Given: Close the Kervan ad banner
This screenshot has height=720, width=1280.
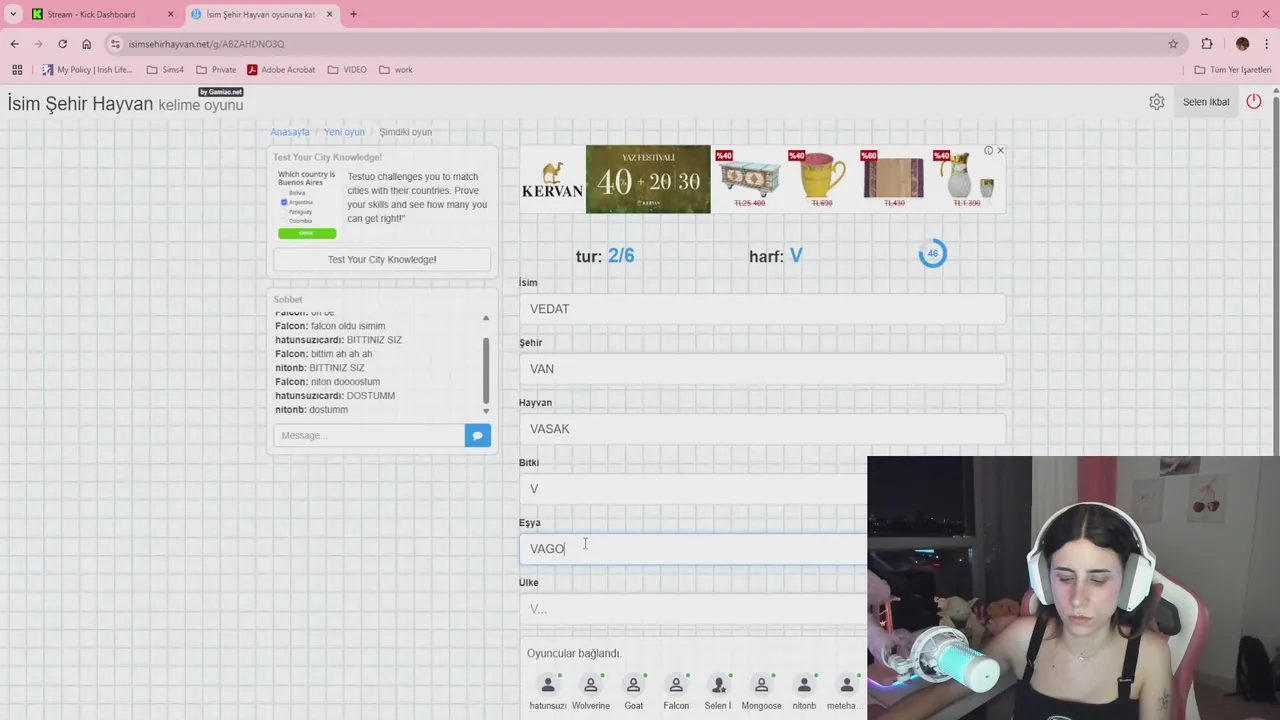Looking at the screenshot, I should [1000, 150].
